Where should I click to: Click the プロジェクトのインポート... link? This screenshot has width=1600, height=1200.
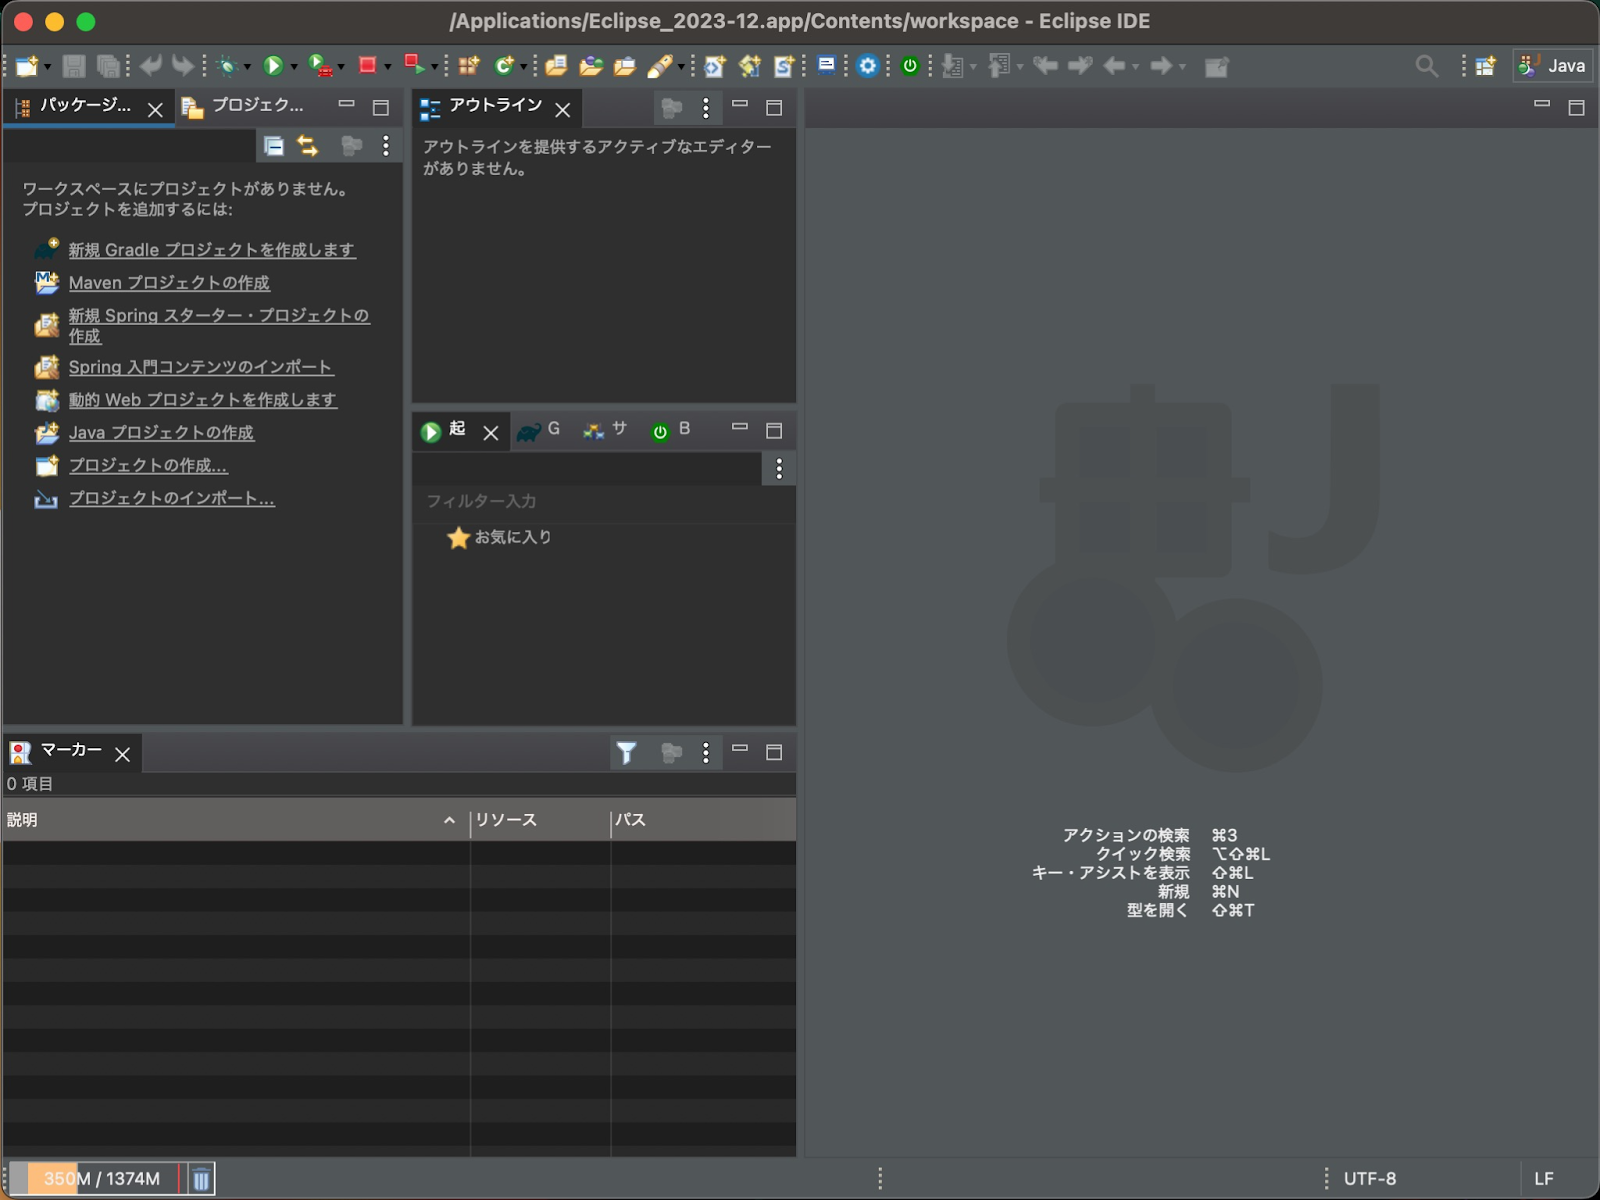pyautogui.click(x=171, y=498)
